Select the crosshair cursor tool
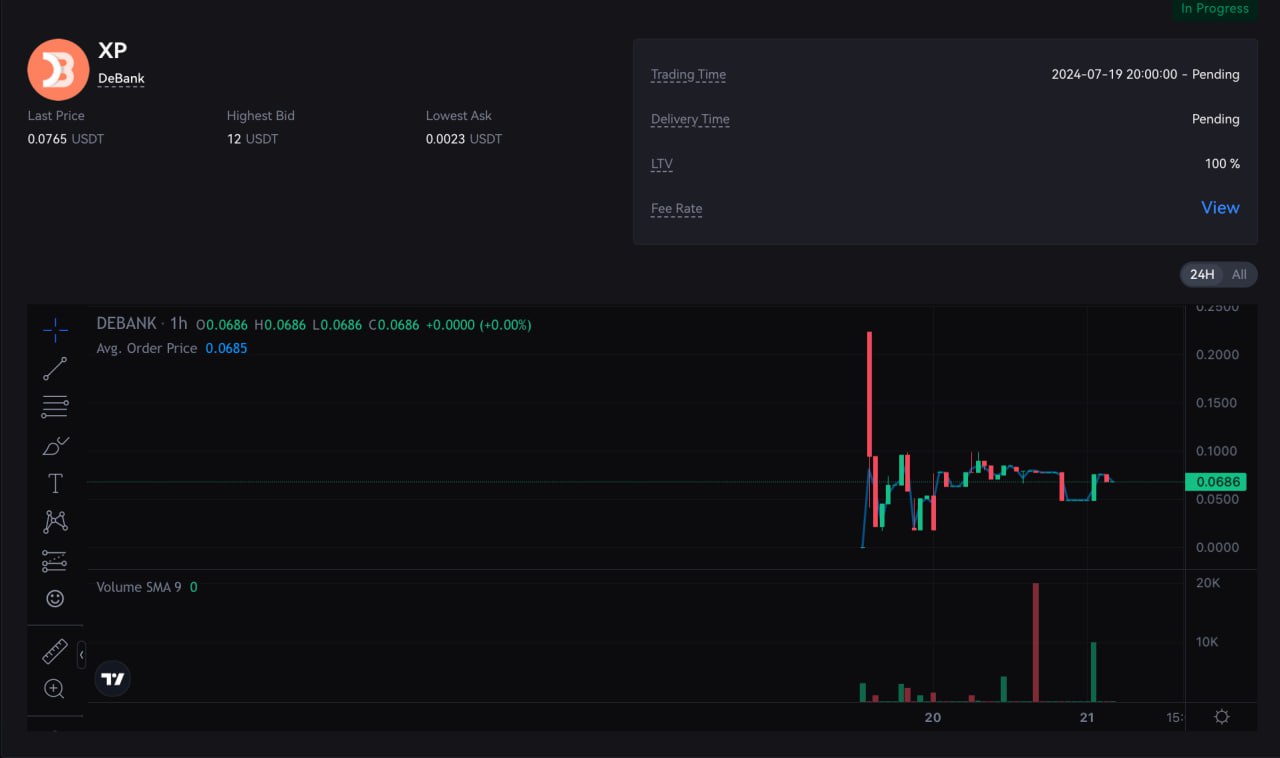Viewport: 1280px width, 758px height. point(55,329)
